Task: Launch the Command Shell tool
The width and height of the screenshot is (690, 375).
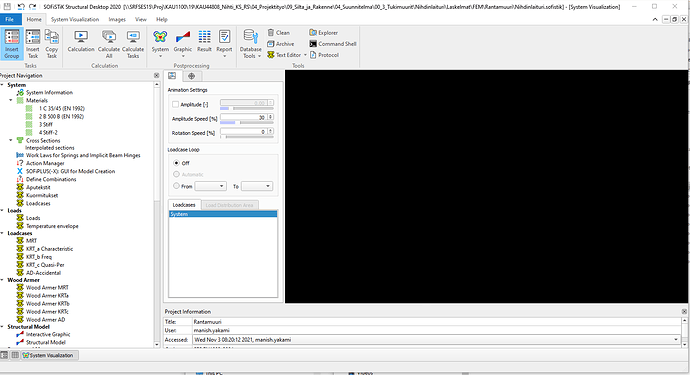Action: point(333,44)
